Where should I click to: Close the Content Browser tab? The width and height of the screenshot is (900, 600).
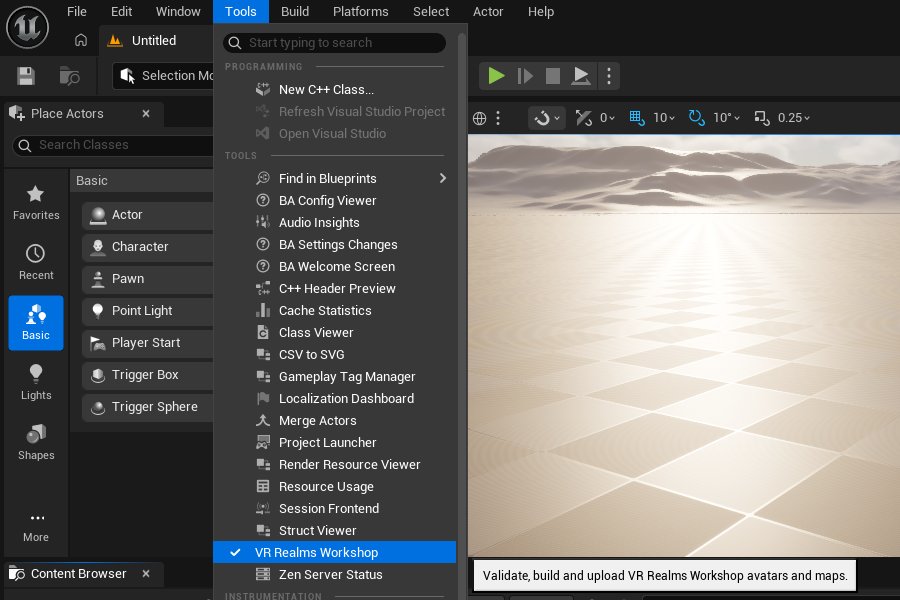[x=146, y=574]
